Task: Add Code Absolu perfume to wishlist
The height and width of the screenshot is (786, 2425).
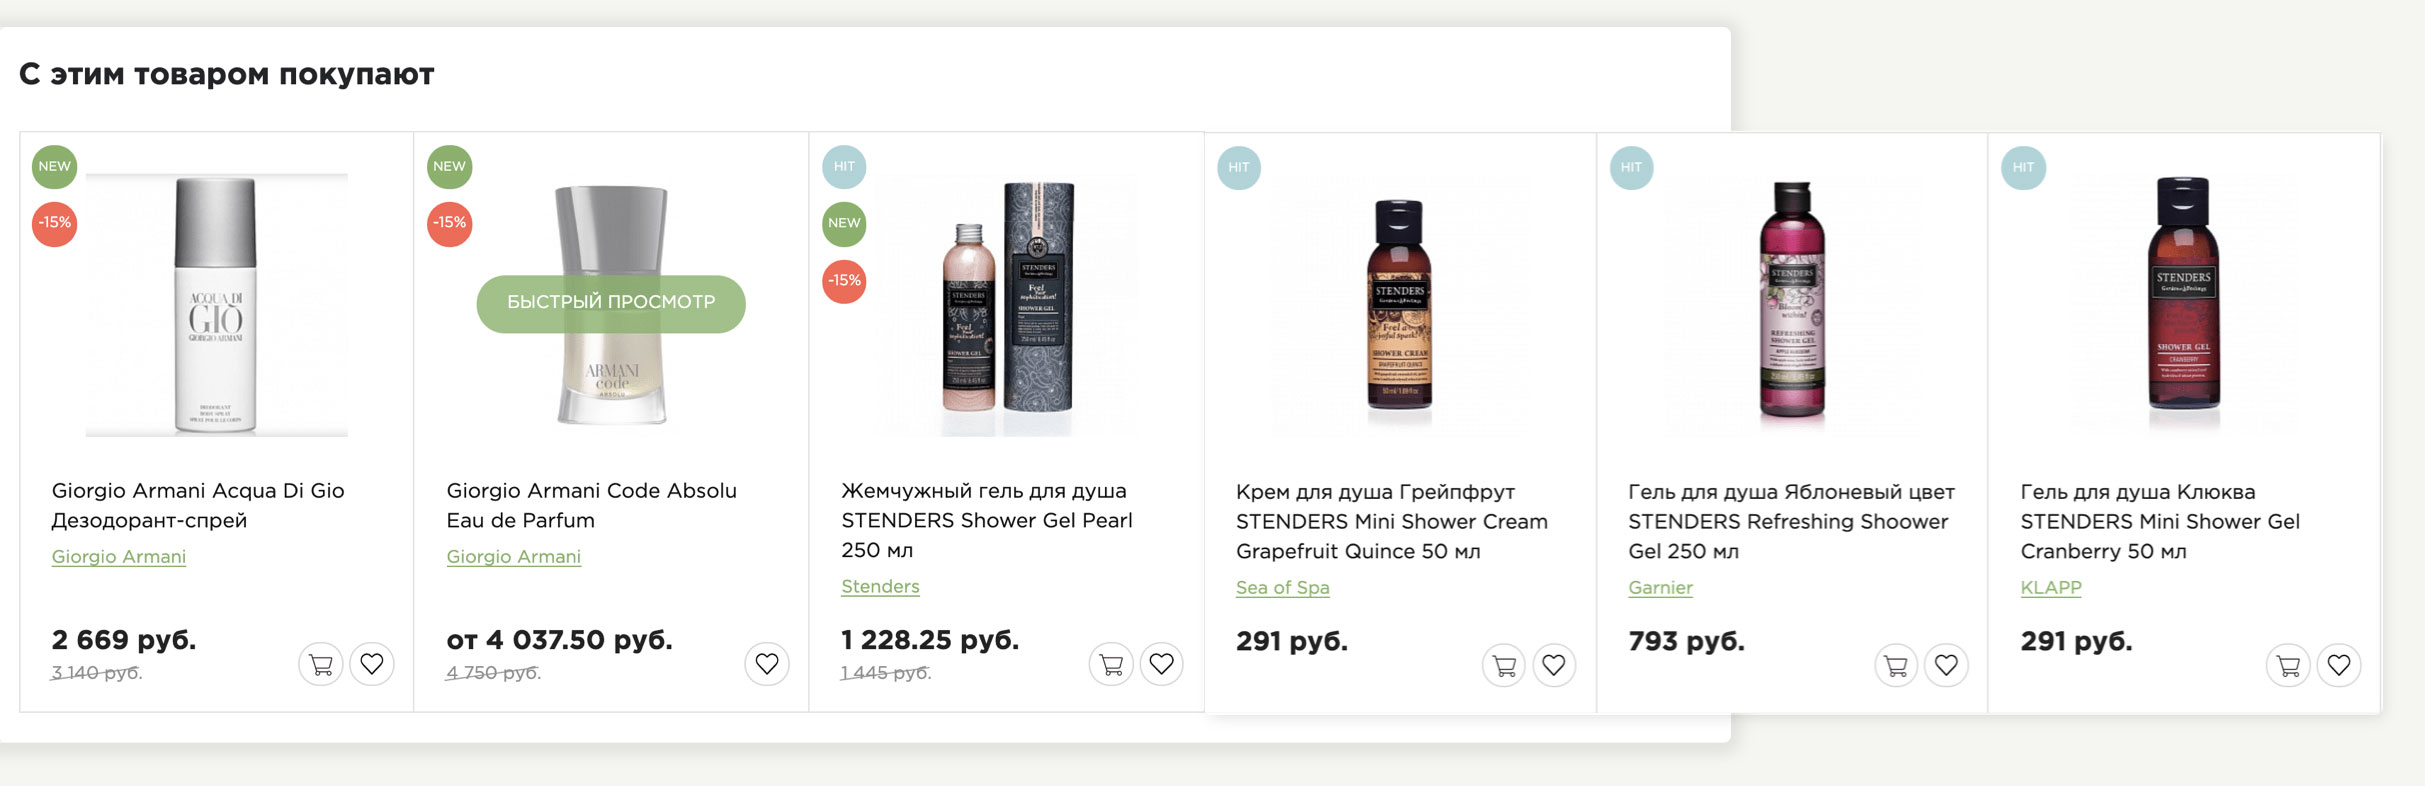Action: [767, 664]
